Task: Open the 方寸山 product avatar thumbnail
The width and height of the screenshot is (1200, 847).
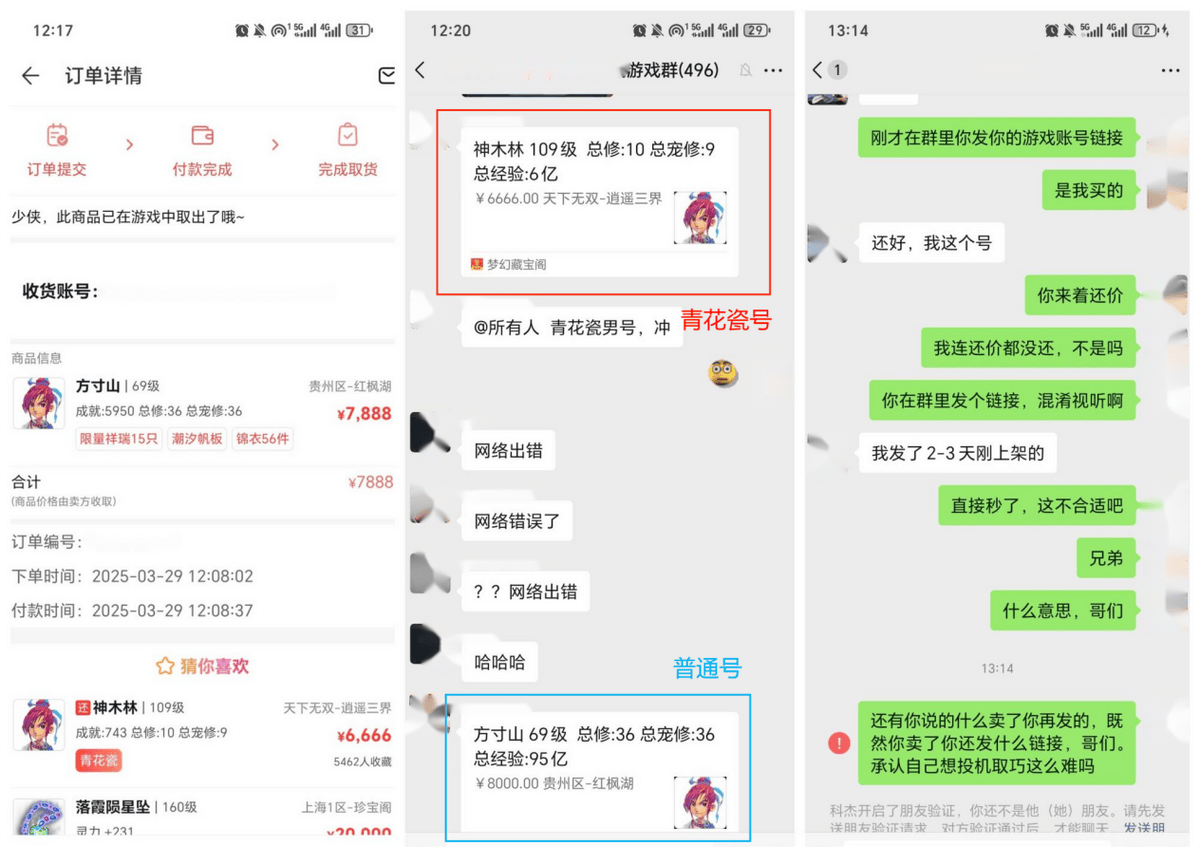Action: (39, 404)
